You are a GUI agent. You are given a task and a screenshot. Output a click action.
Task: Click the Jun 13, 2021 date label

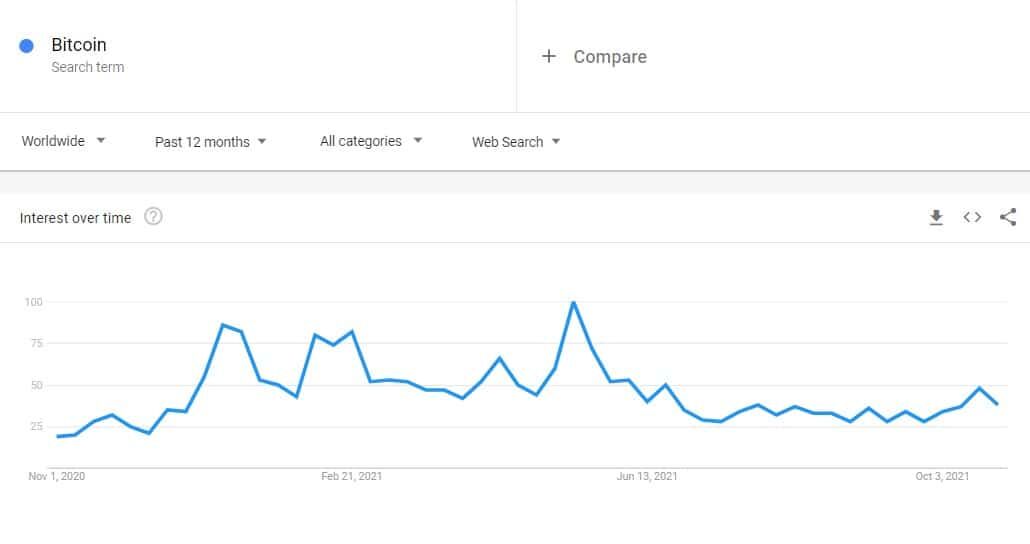[647, 476]
